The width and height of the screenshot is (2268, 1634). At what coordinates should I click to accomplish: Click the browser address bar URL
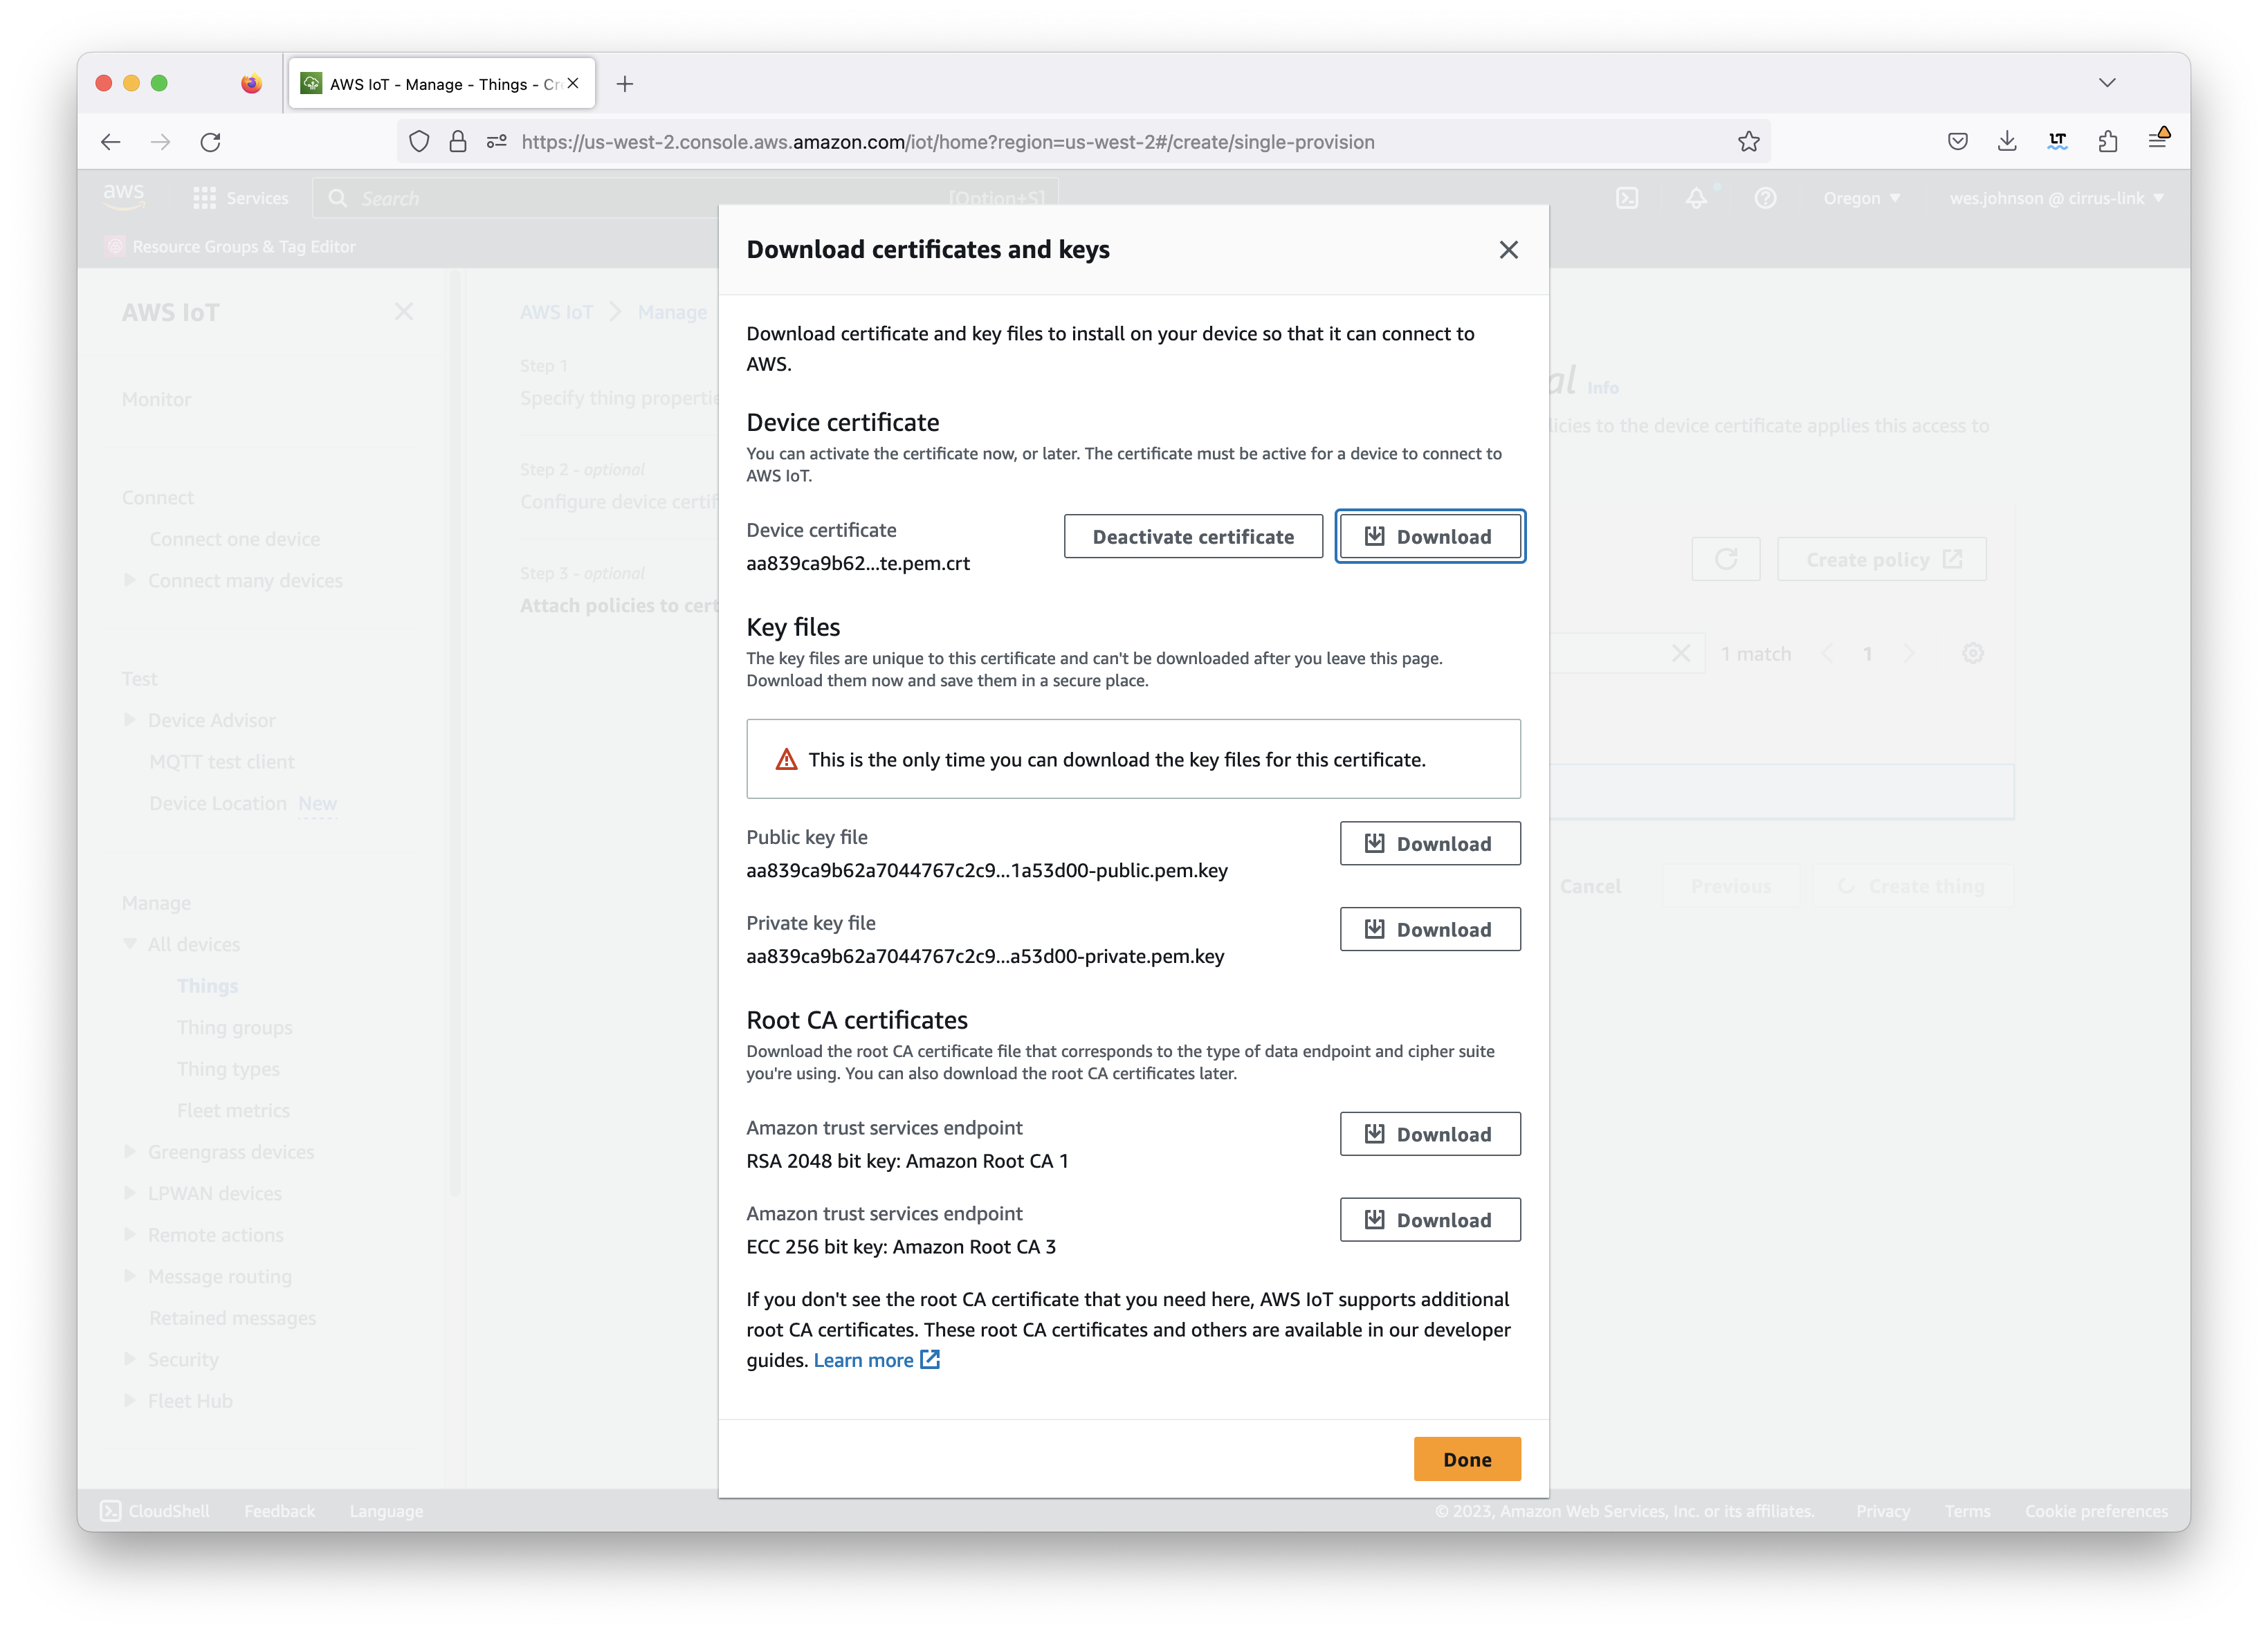click(x=948, y=142)
